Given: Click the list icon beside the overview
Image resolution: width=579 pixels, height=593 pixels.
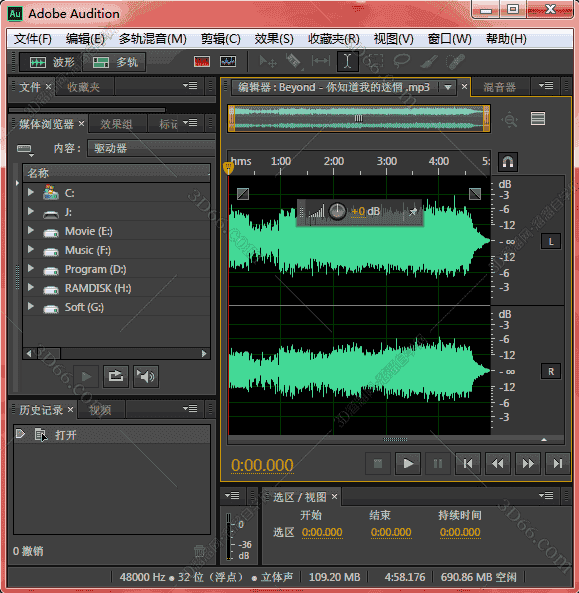Looking at the screenshot, I should pos(538,118).
